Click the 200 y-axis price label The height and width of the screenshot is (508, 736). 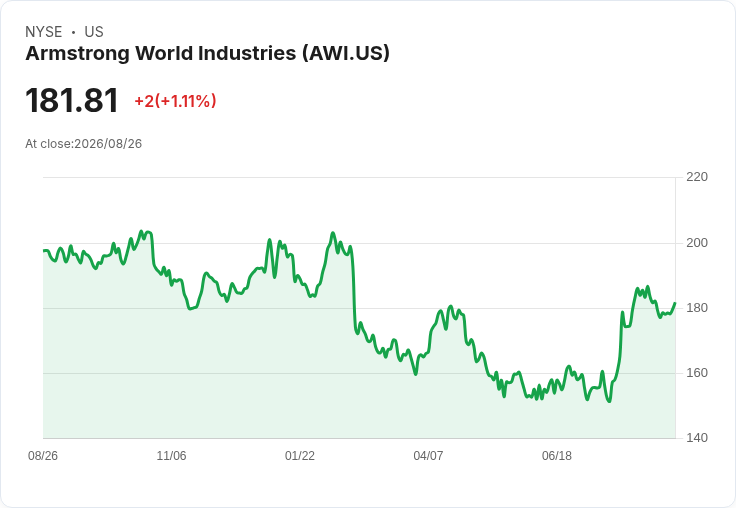pyautogui.click(x=697, y=243)
